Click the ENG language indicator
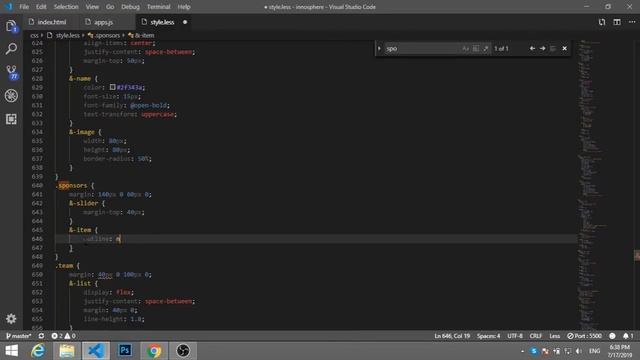Image resolution: width=640 pixels, height=360 pixels. (x=594, y=351)
